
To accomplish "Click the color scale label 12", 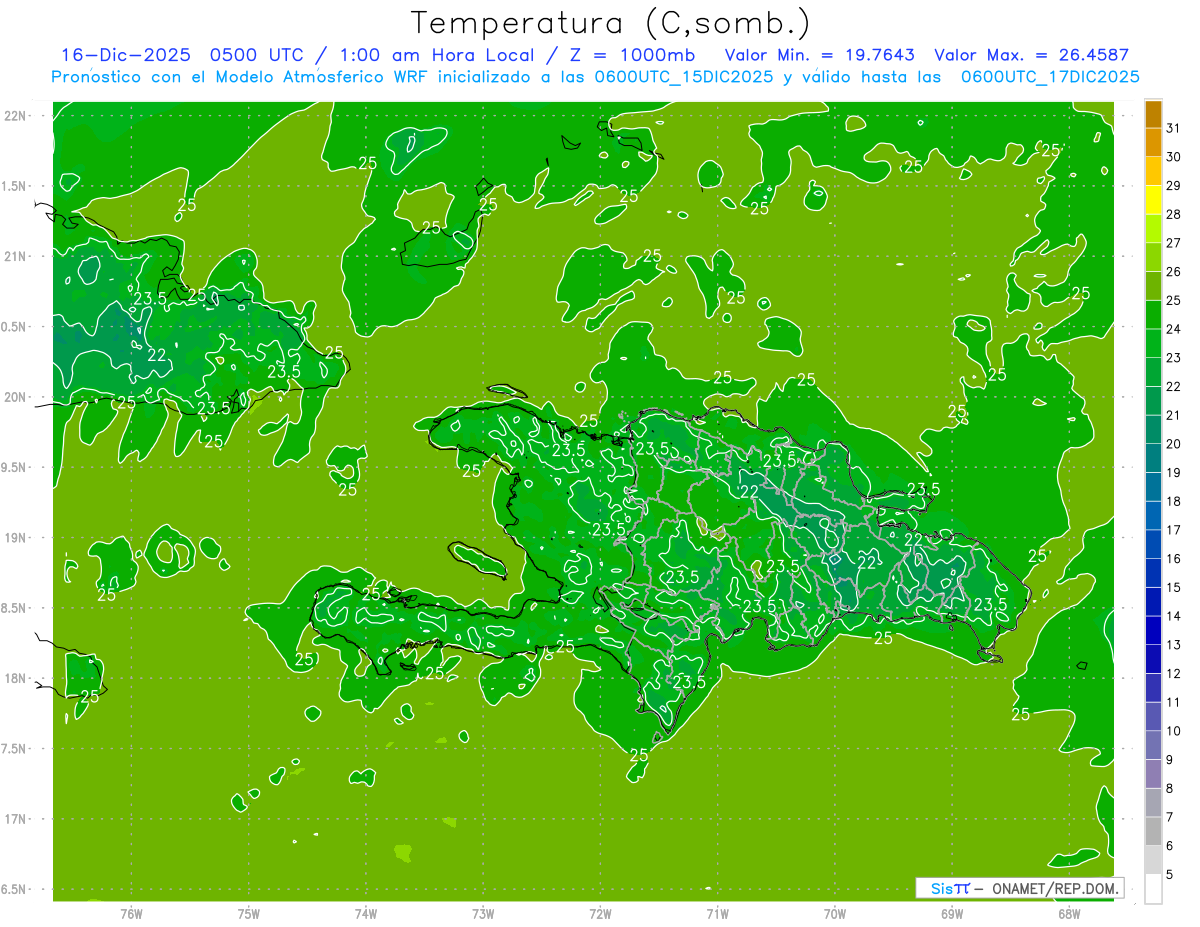I will [x=1173, y=673].
